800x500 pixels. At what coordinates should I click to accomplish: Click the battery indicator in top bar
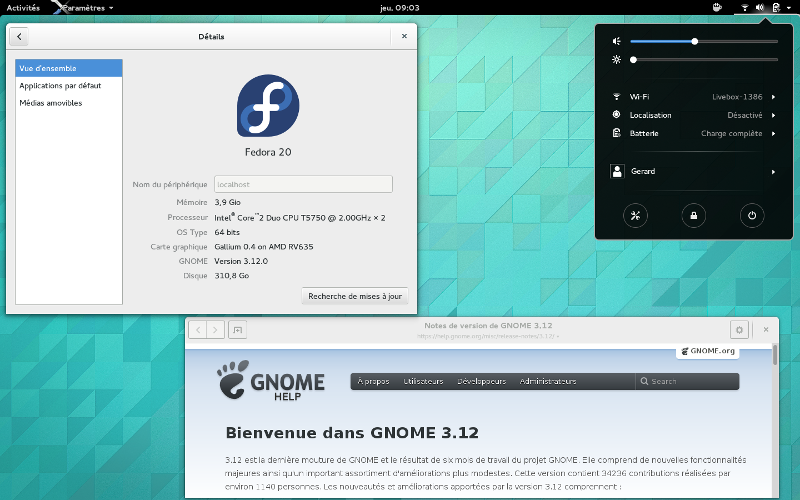(x=776, y=8)
